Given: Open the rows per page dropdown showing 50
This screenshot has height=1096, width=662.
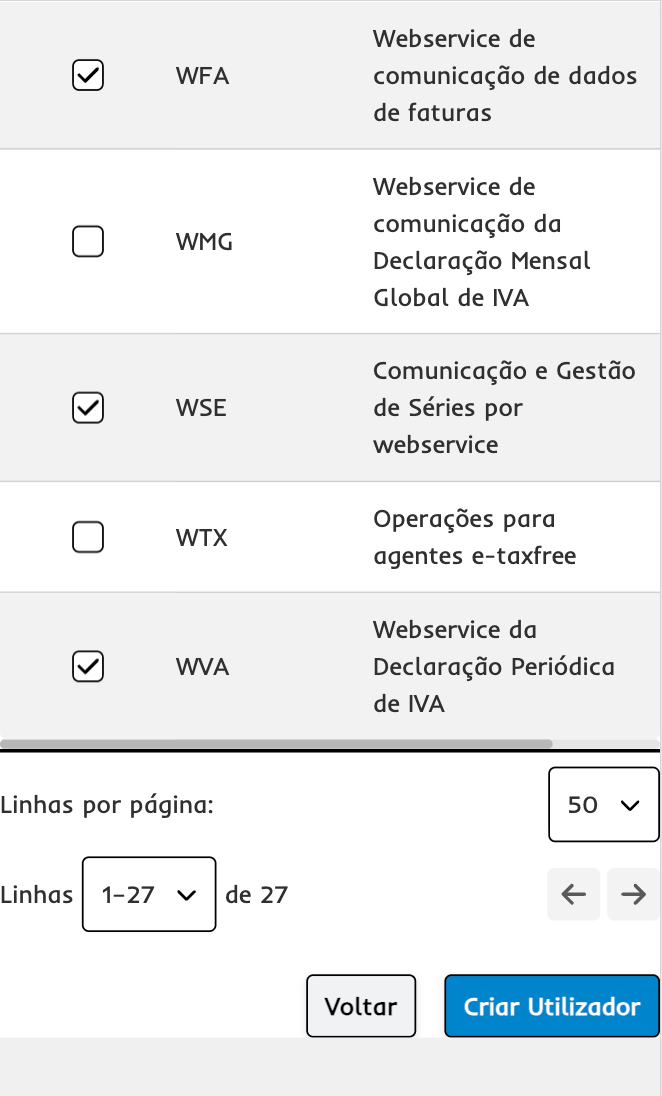Looking at the screenshot, I should [x=603, y=804].
